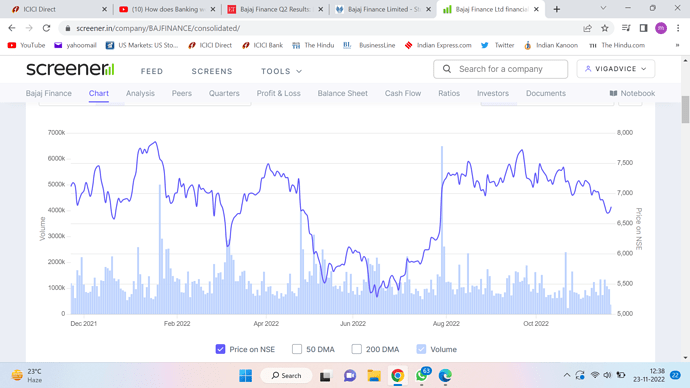Click Twitter bookmark icon

(x=484, y=45)
